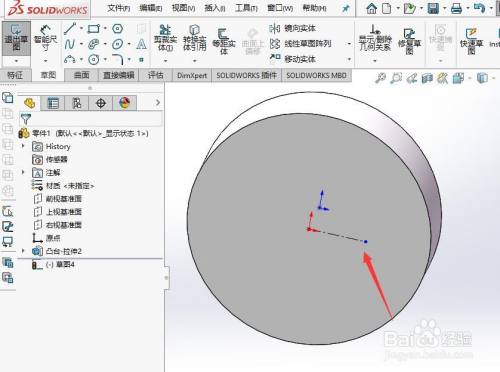
Task: Open the 插入(I) menu
Action: [x=215, y=8]
